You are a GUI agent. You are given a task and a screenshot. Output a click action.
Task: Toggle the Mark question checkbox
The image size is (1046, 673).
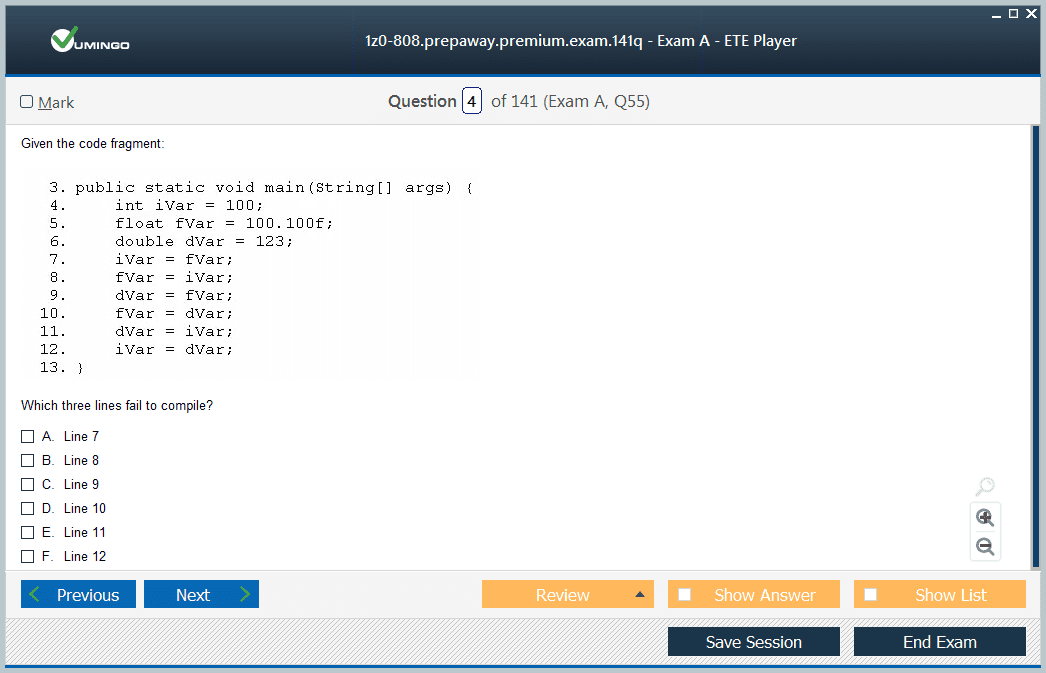27,102
